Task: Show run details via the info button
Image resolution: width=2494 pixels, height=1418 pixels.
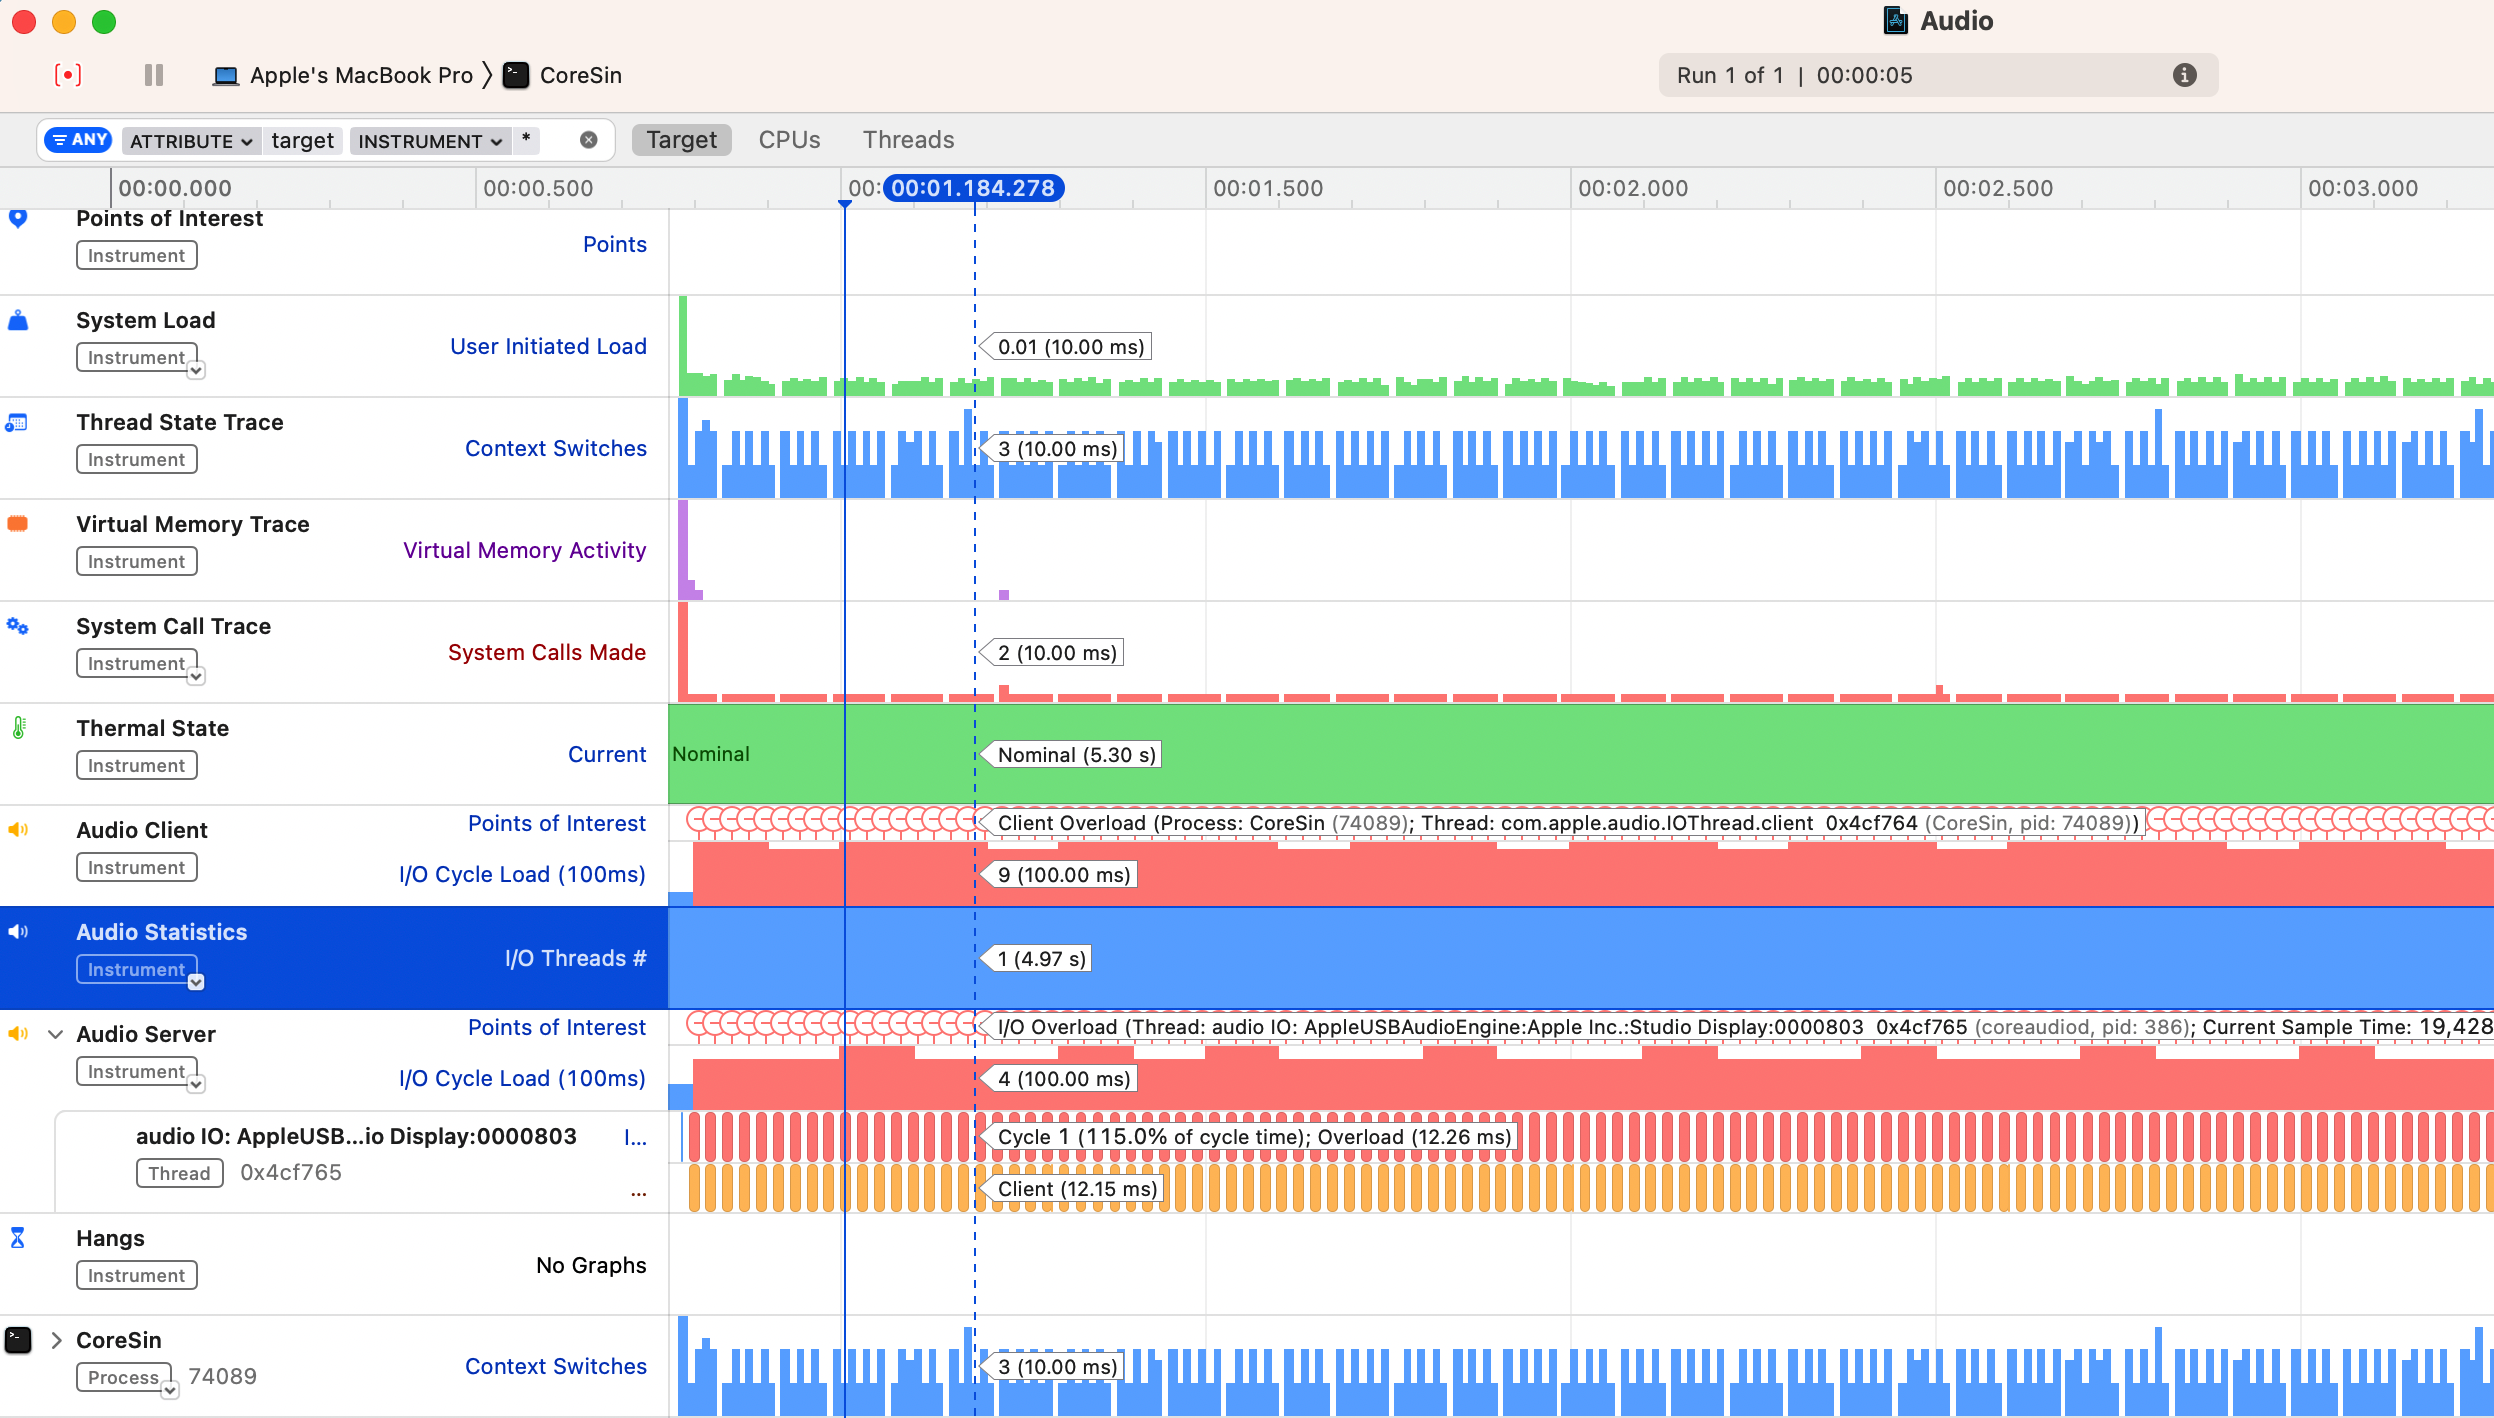Action: coord(2185,75)
